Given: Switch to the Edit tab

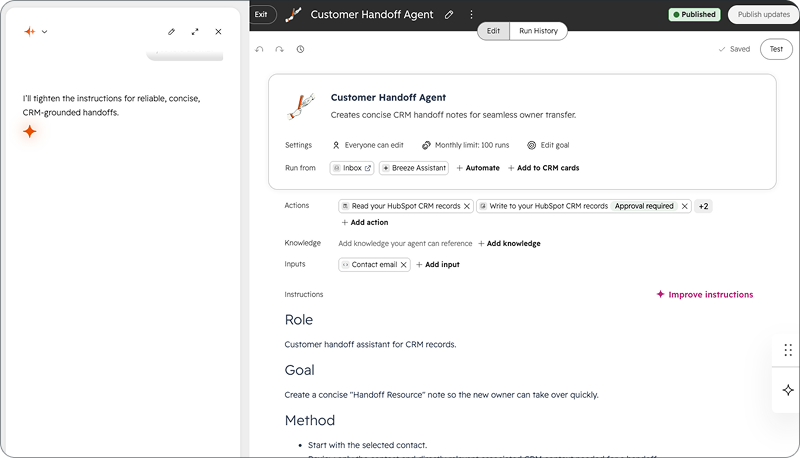Looking at the screenshot, I should coord(493,31).
